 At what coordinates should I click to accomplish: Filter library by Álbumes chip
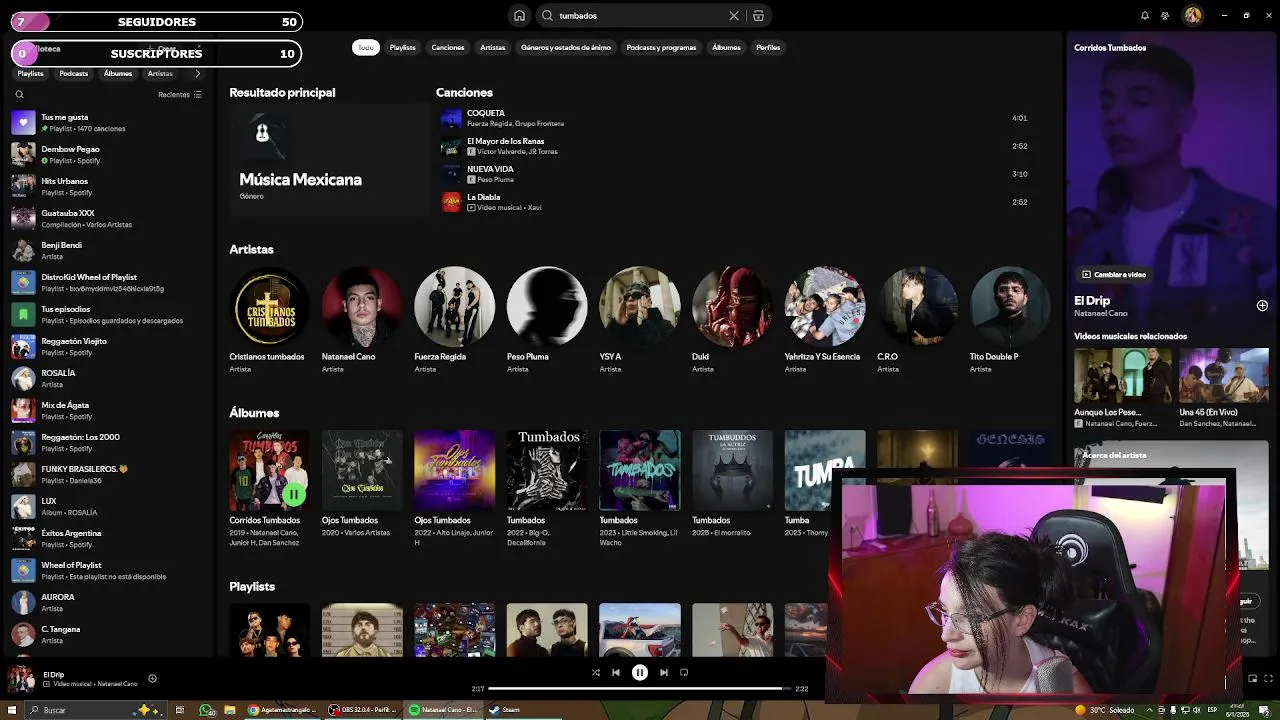[117, 73]
